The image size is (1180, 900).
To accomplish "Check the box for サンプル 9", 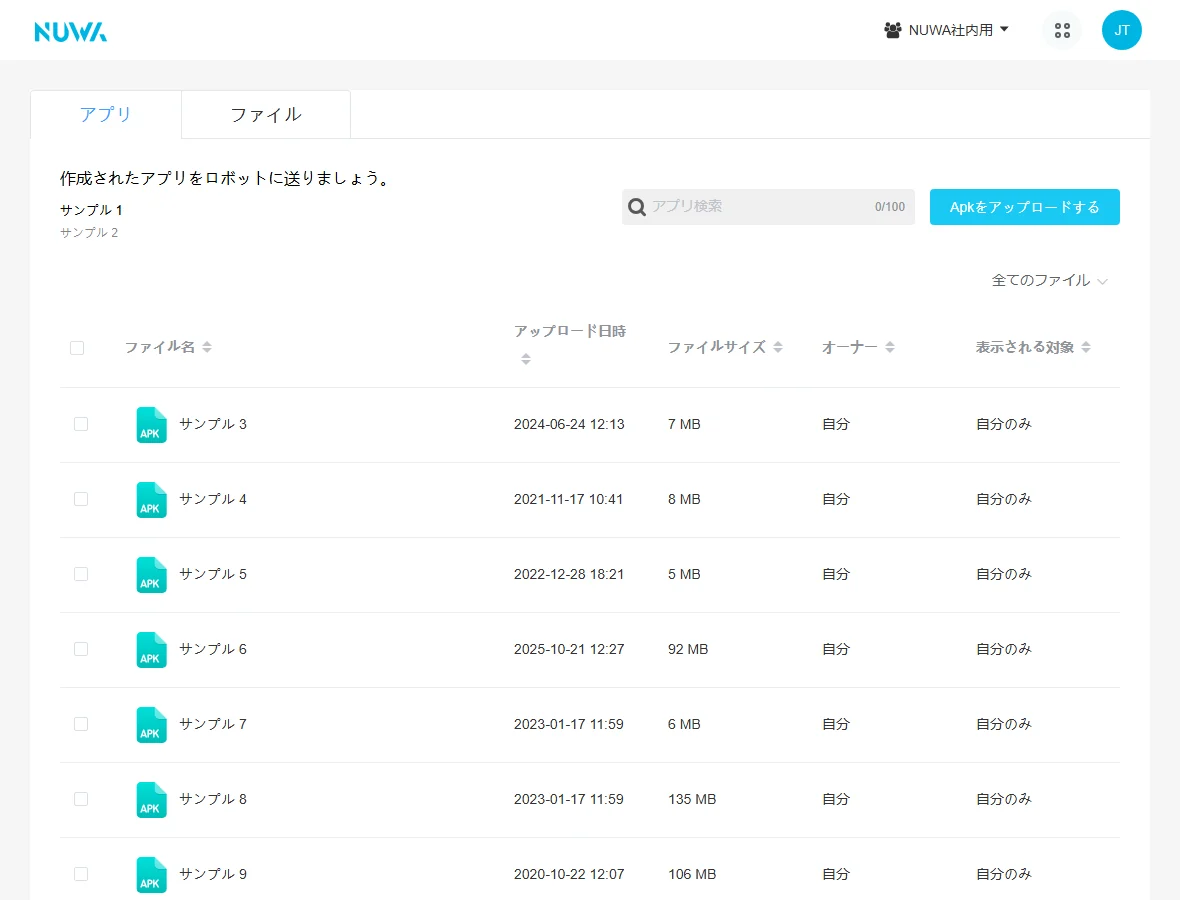I will pyautogui.click(x=81, y=874).
